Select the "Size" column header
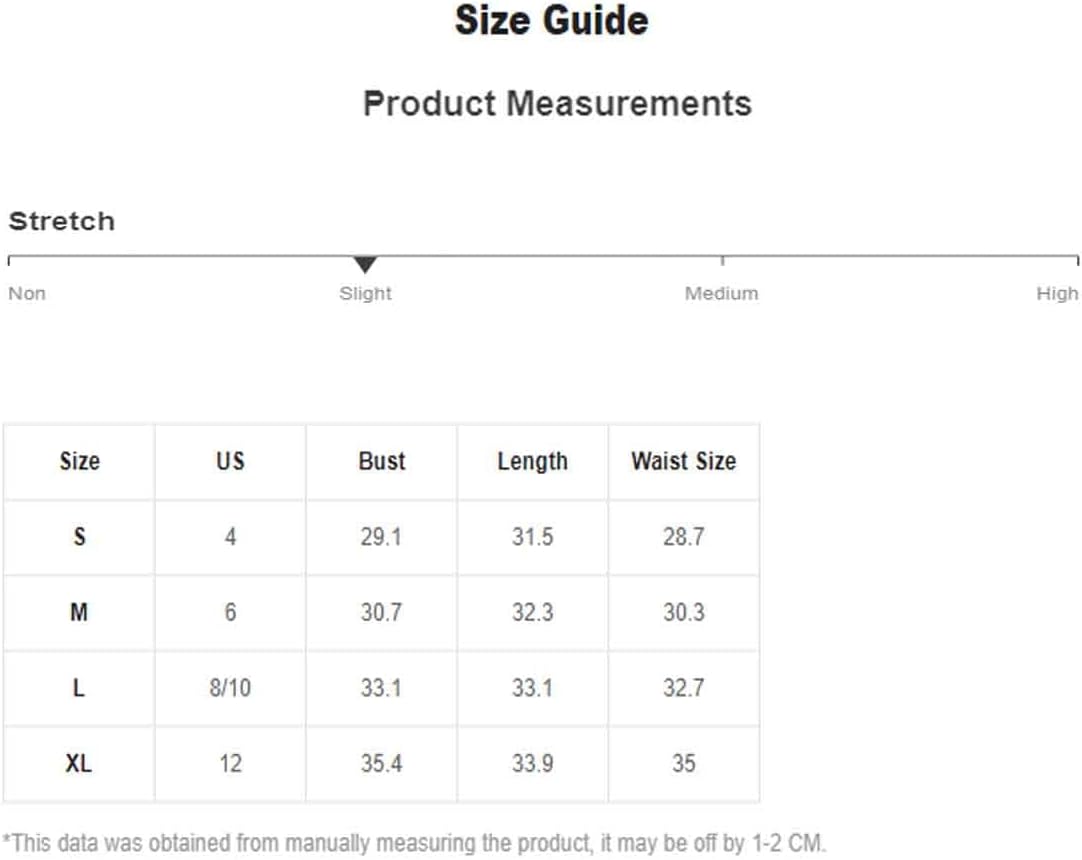Image resolution: width=1082 pixels, height=860 pixels. point(79,461)
